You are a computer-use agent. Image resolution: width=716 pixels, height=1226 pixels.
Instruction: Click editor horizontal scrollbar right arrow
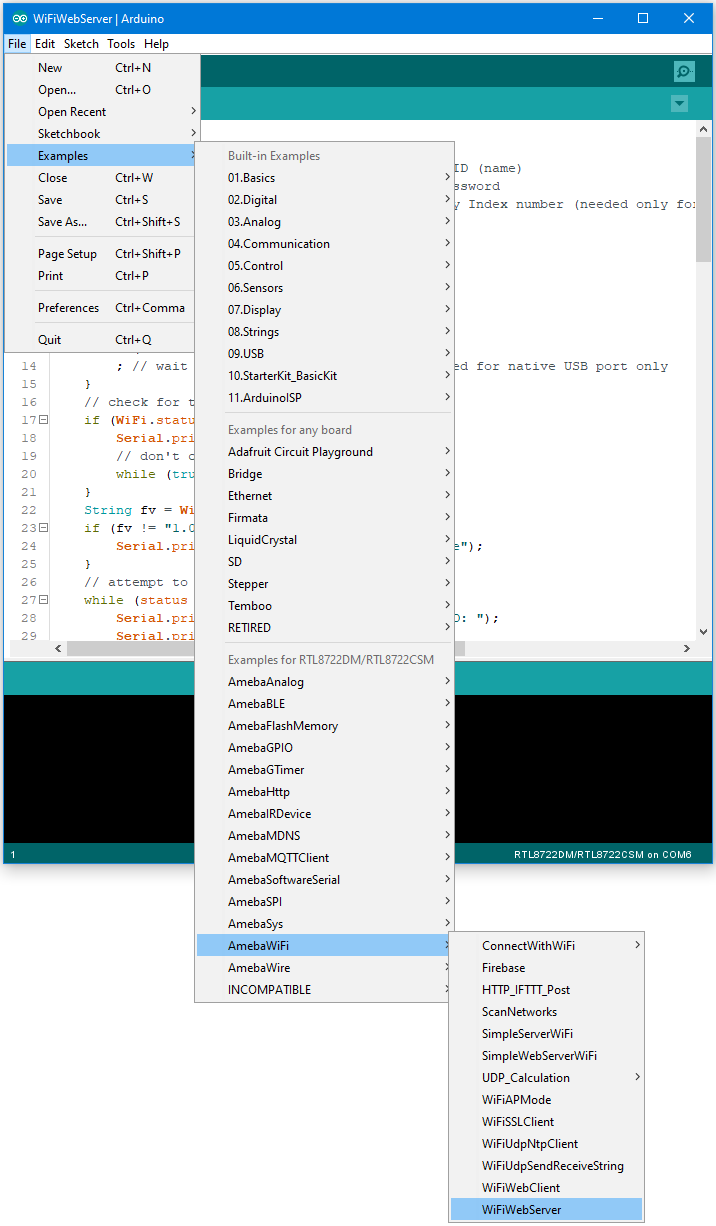coord(686,649)
